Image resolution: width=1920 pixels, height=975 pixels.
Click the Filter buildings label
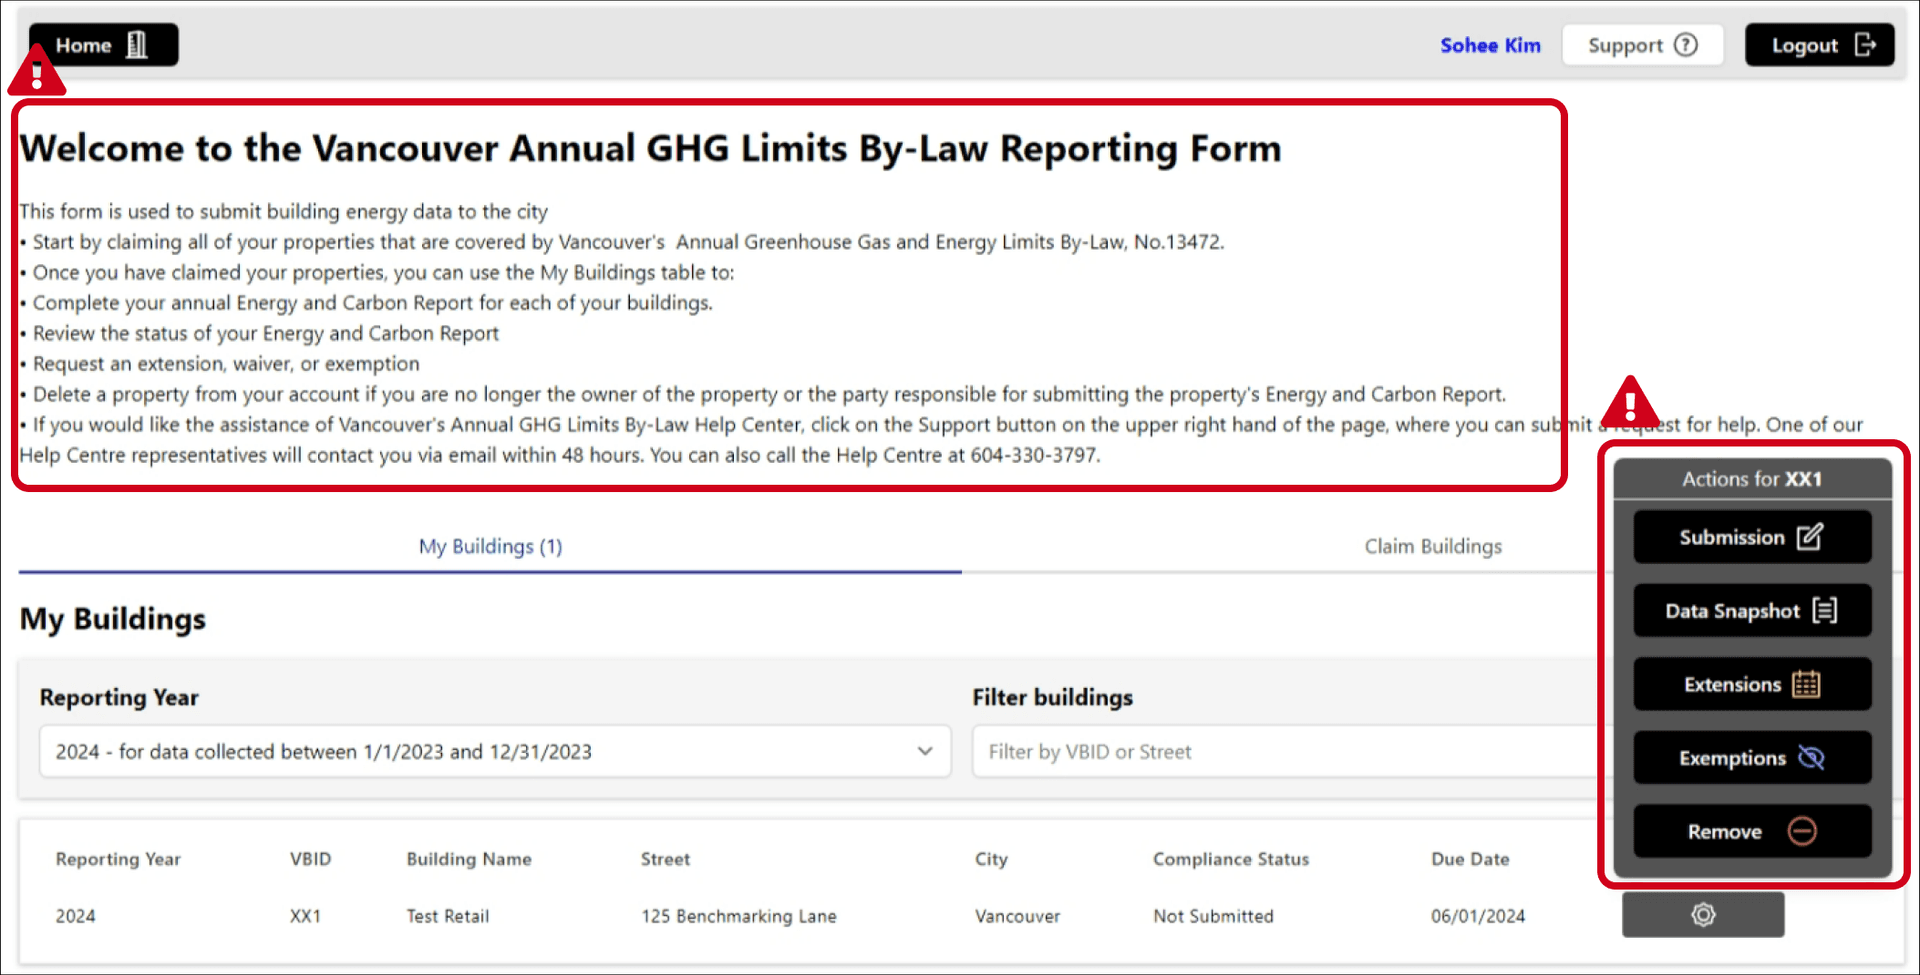pos(1052,697)
